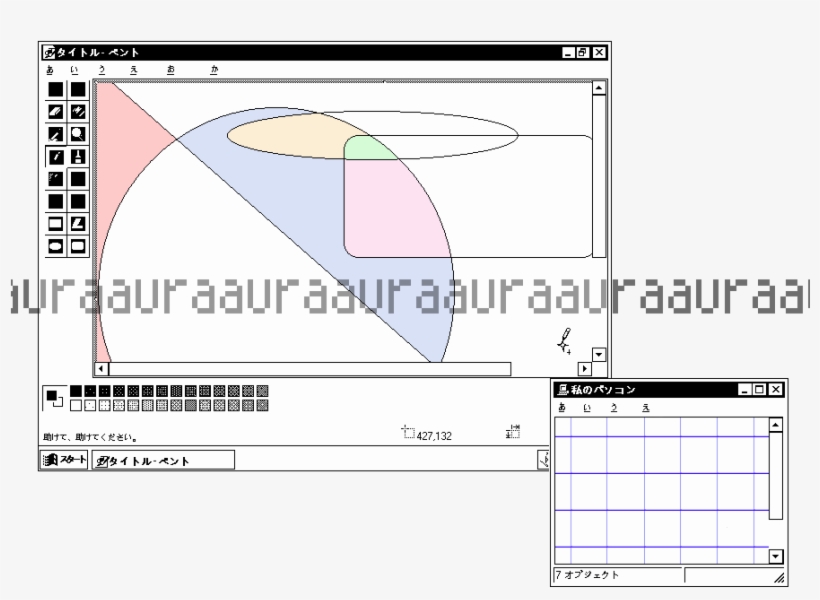
Task: Pick the Rounded Rectangle tool
Action: click(x=77, y=245)
